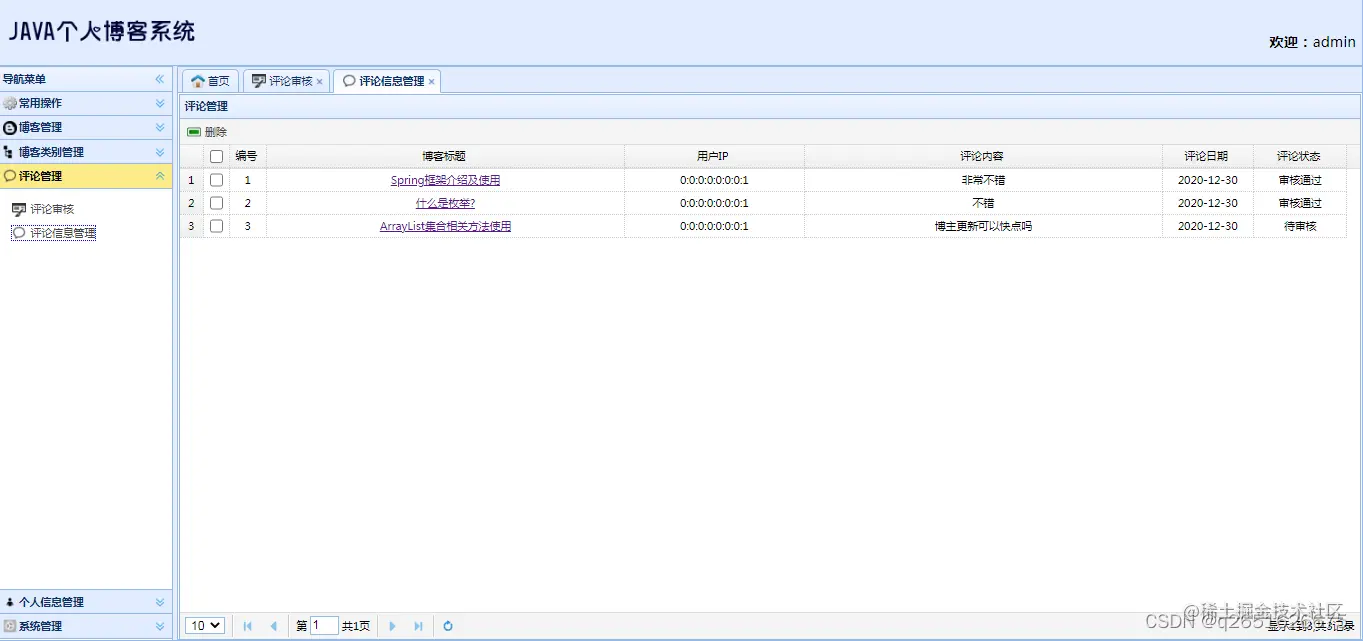Sort by the 评论内容 column header

pos(983,156)
